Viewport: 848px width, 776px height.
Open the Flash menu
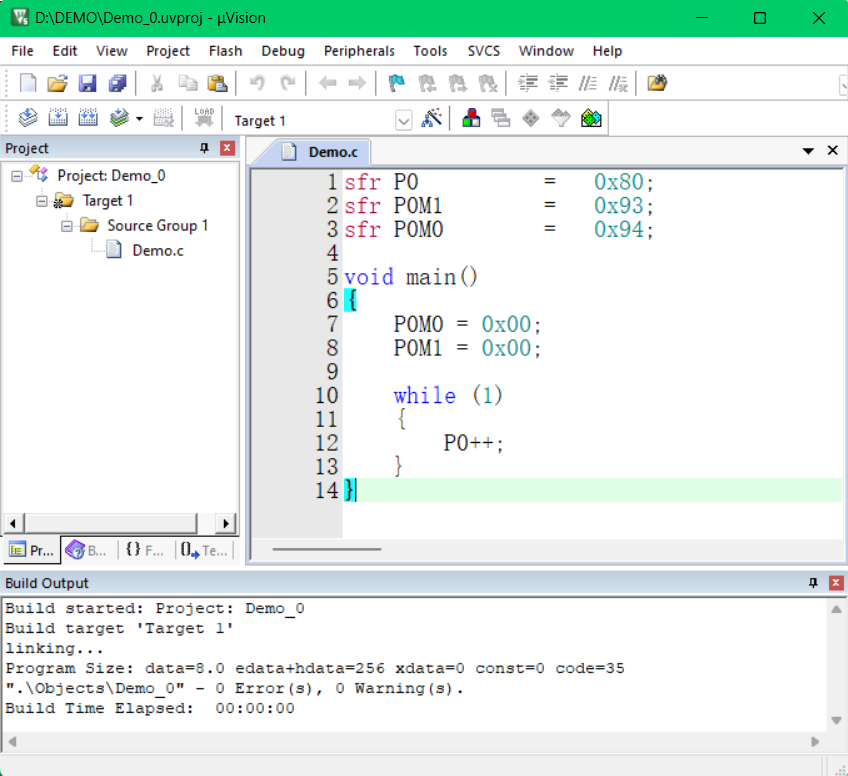coord(226,51)
